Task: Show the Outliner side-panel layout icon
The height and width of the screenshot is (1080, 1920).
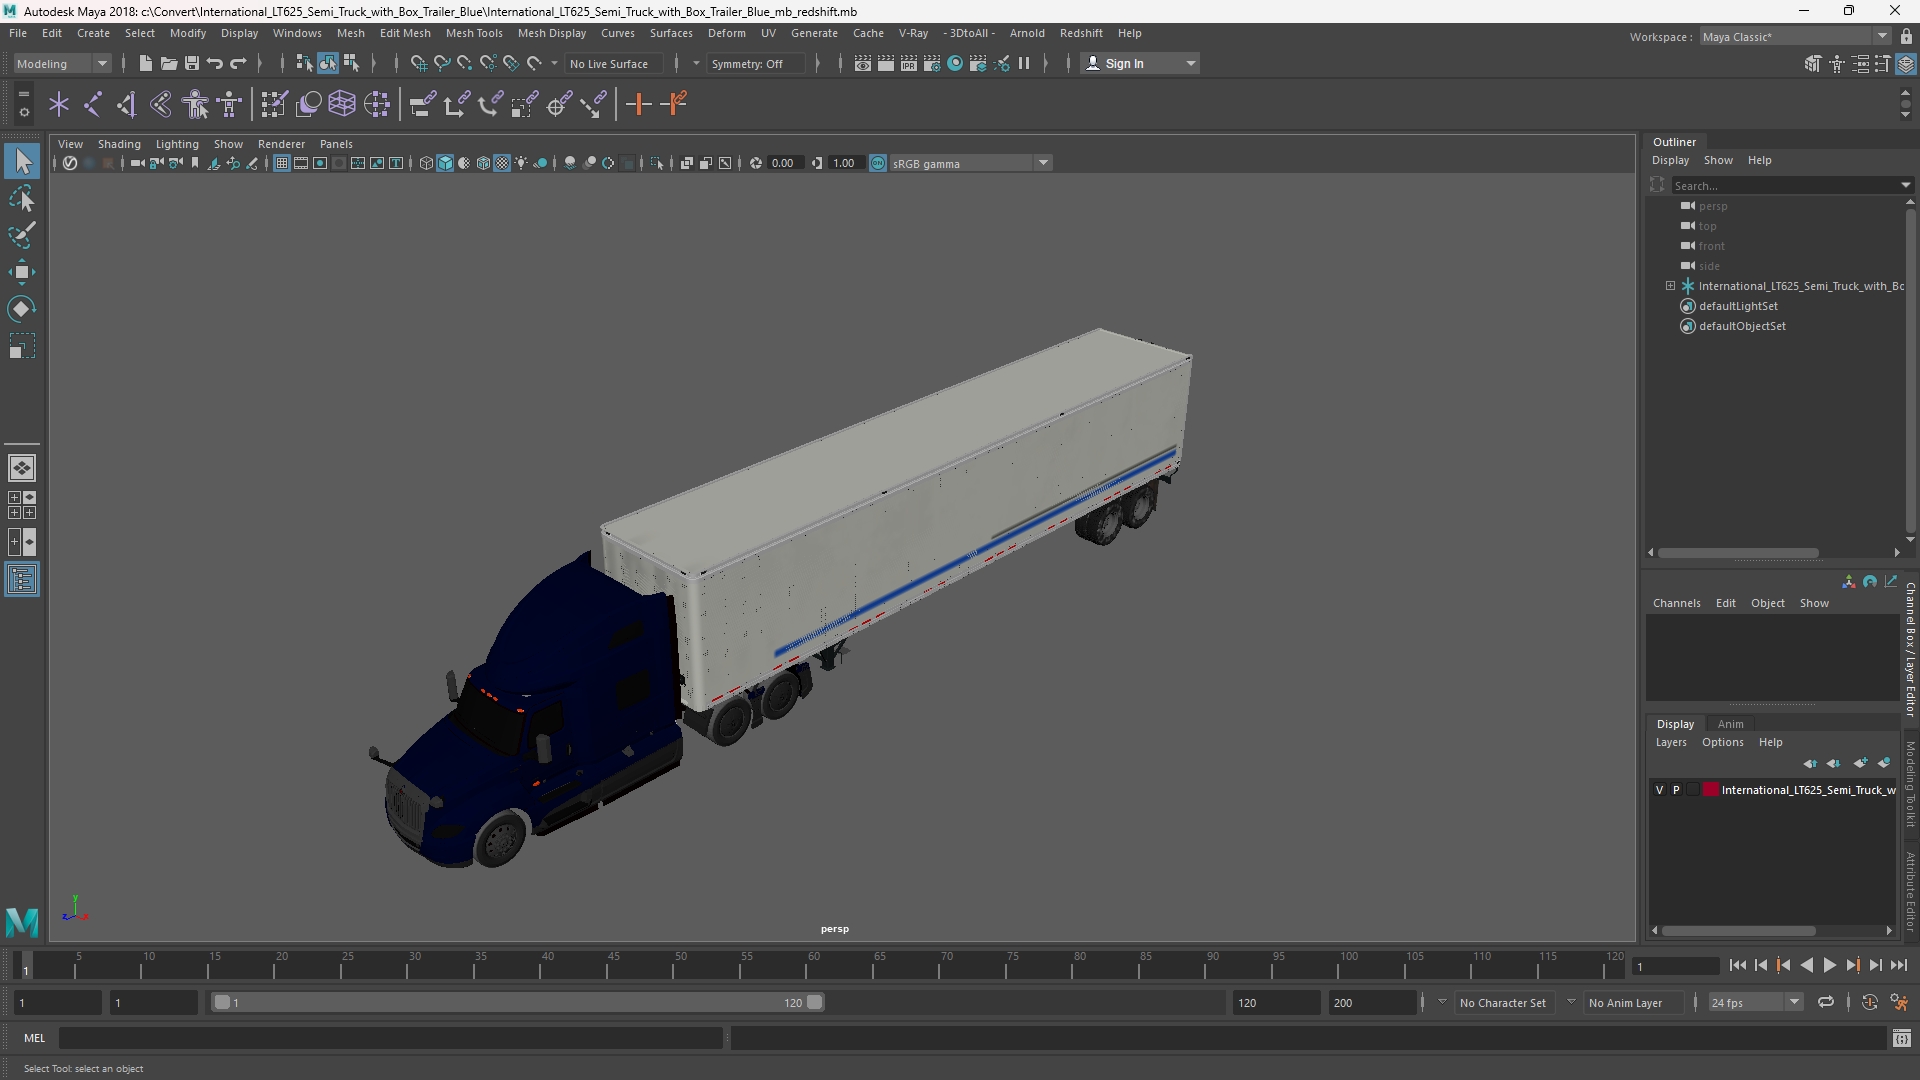Action: [22, 580]
